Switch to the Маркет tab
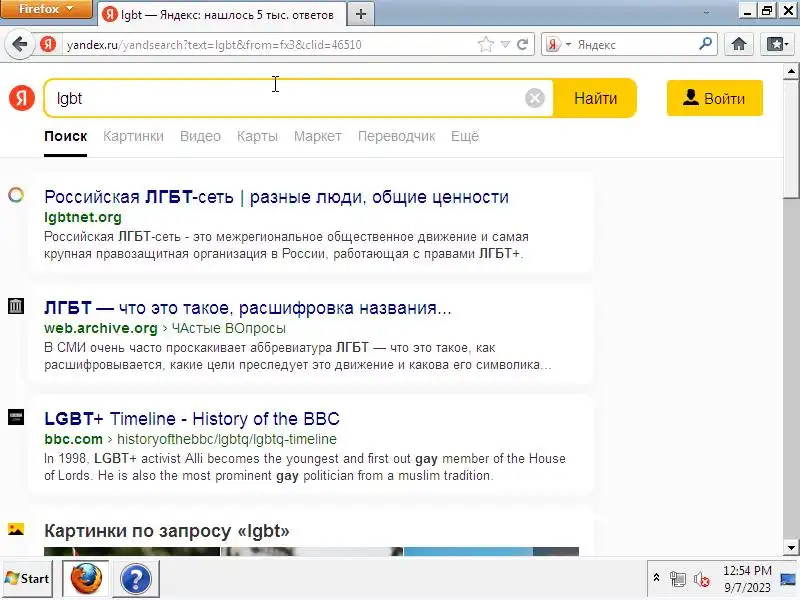Screen dimensions: 800x600 pos(317,136)
